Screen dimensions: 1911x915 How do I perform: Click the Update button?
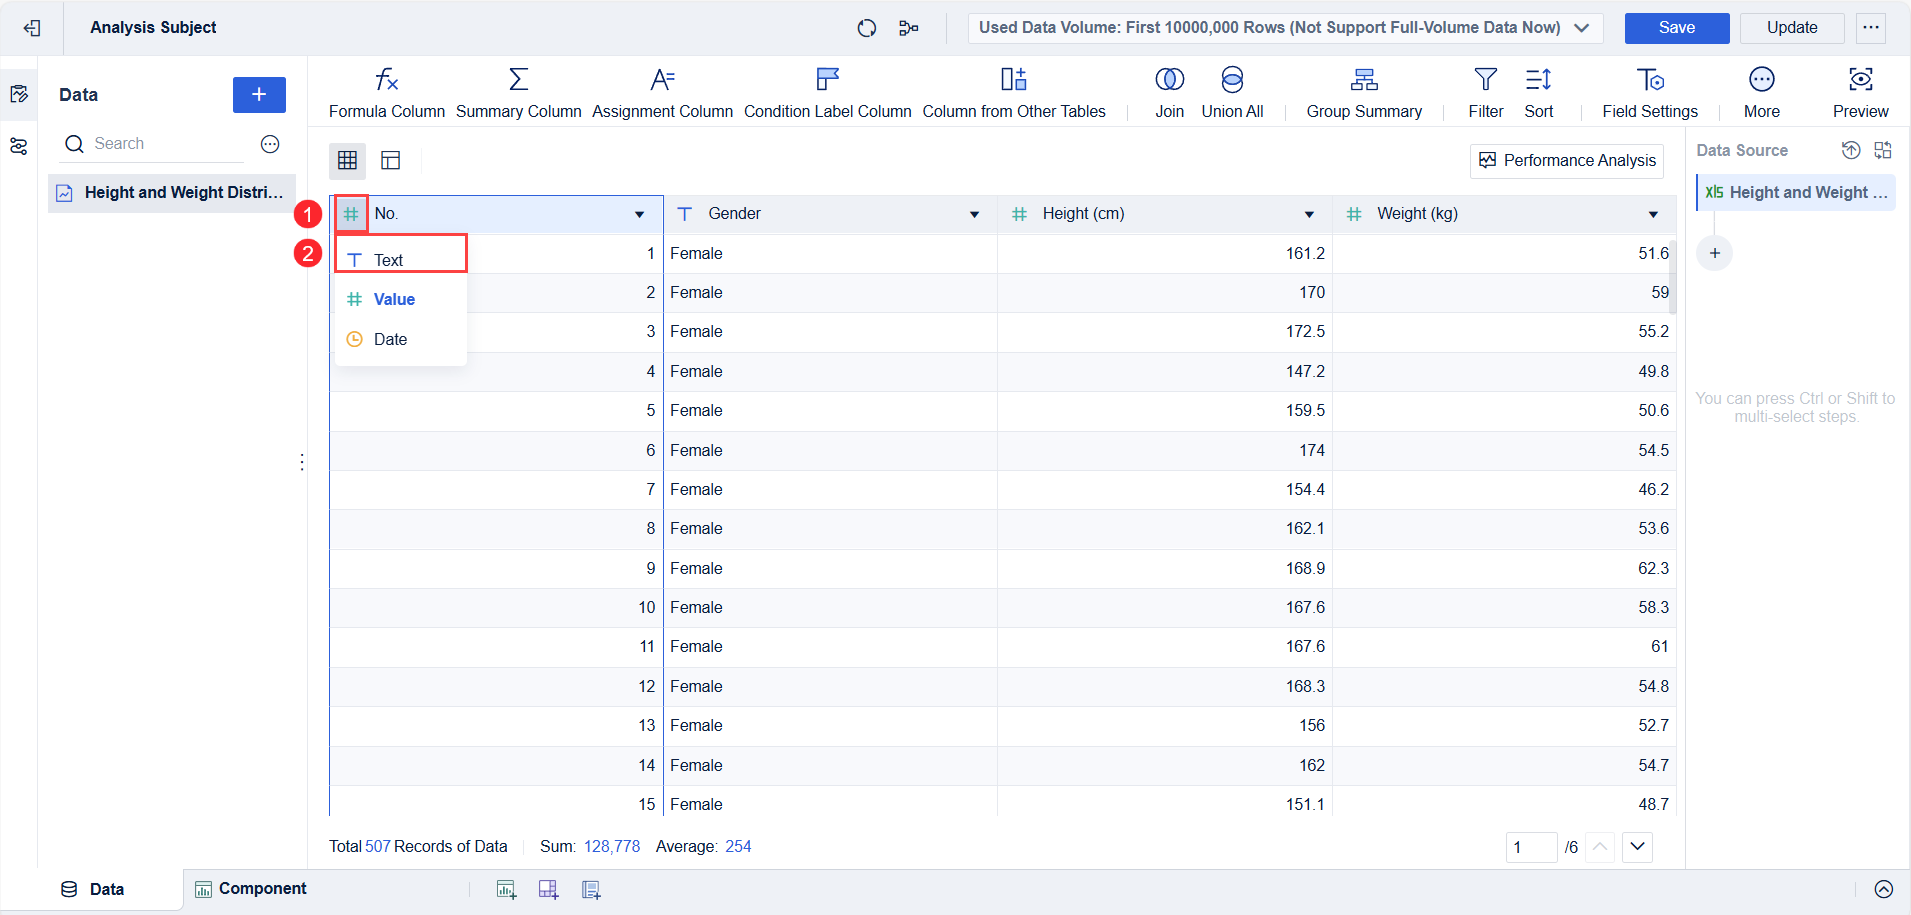tap(1792, 28)
